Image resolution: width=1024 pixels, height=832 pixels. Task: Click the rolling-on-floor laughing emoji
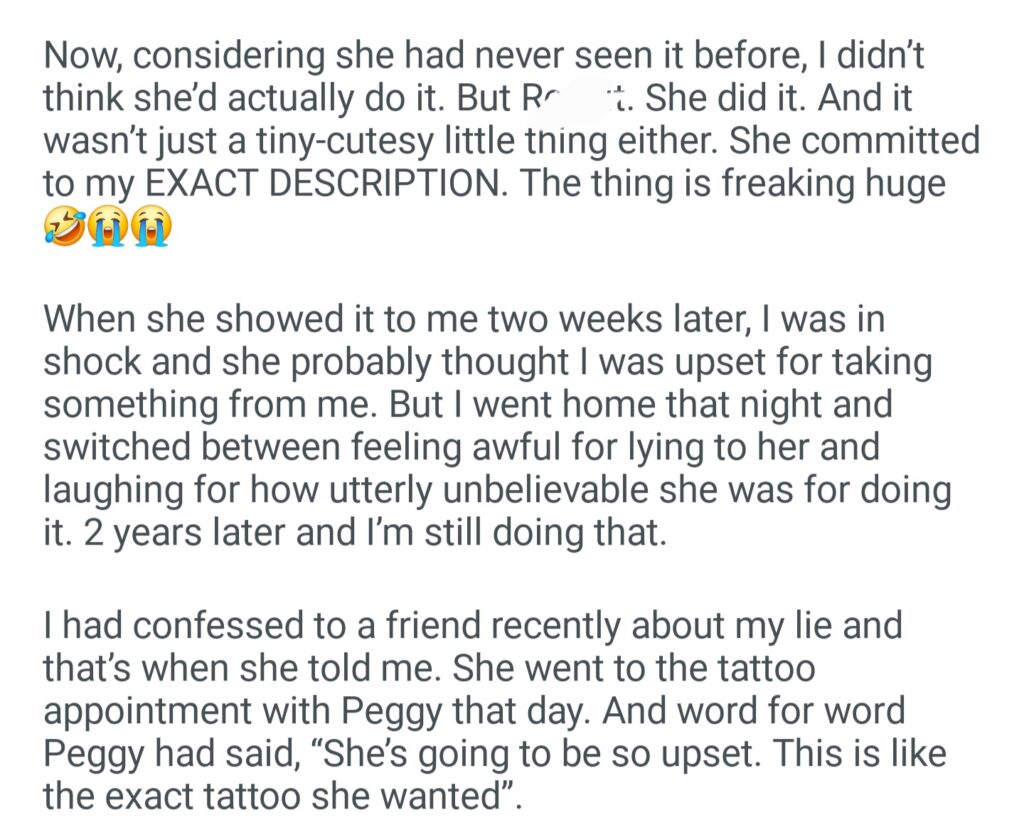pyautogui.click(x=62, y=228)
